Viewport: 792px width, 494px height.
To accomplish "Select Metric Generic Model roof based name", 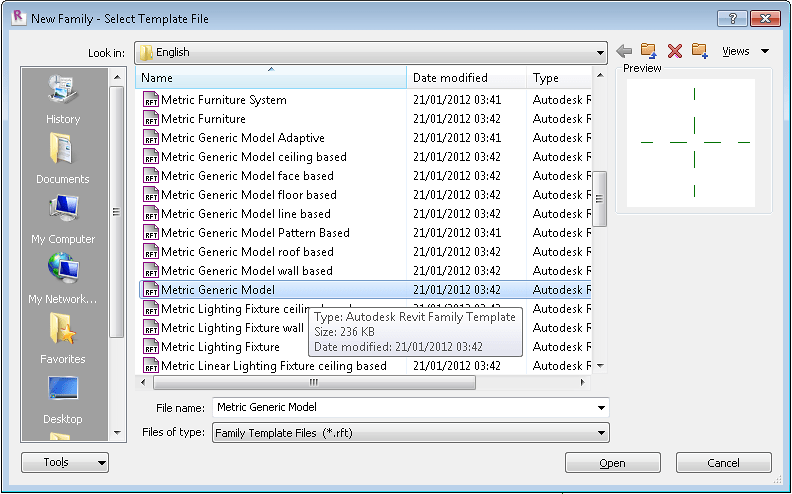I will pyautogui.click(x=248, y=252).
